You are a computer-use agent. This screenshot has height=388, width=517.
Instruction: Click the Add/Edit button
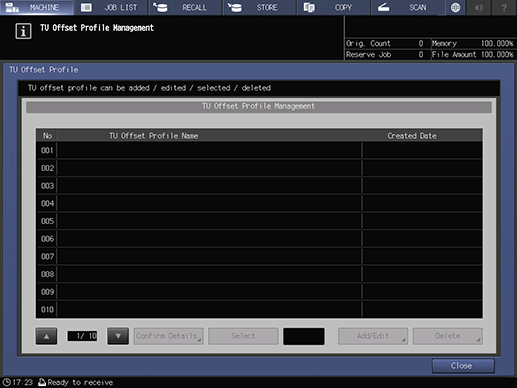pyautogui.click(x=373, y=336)
